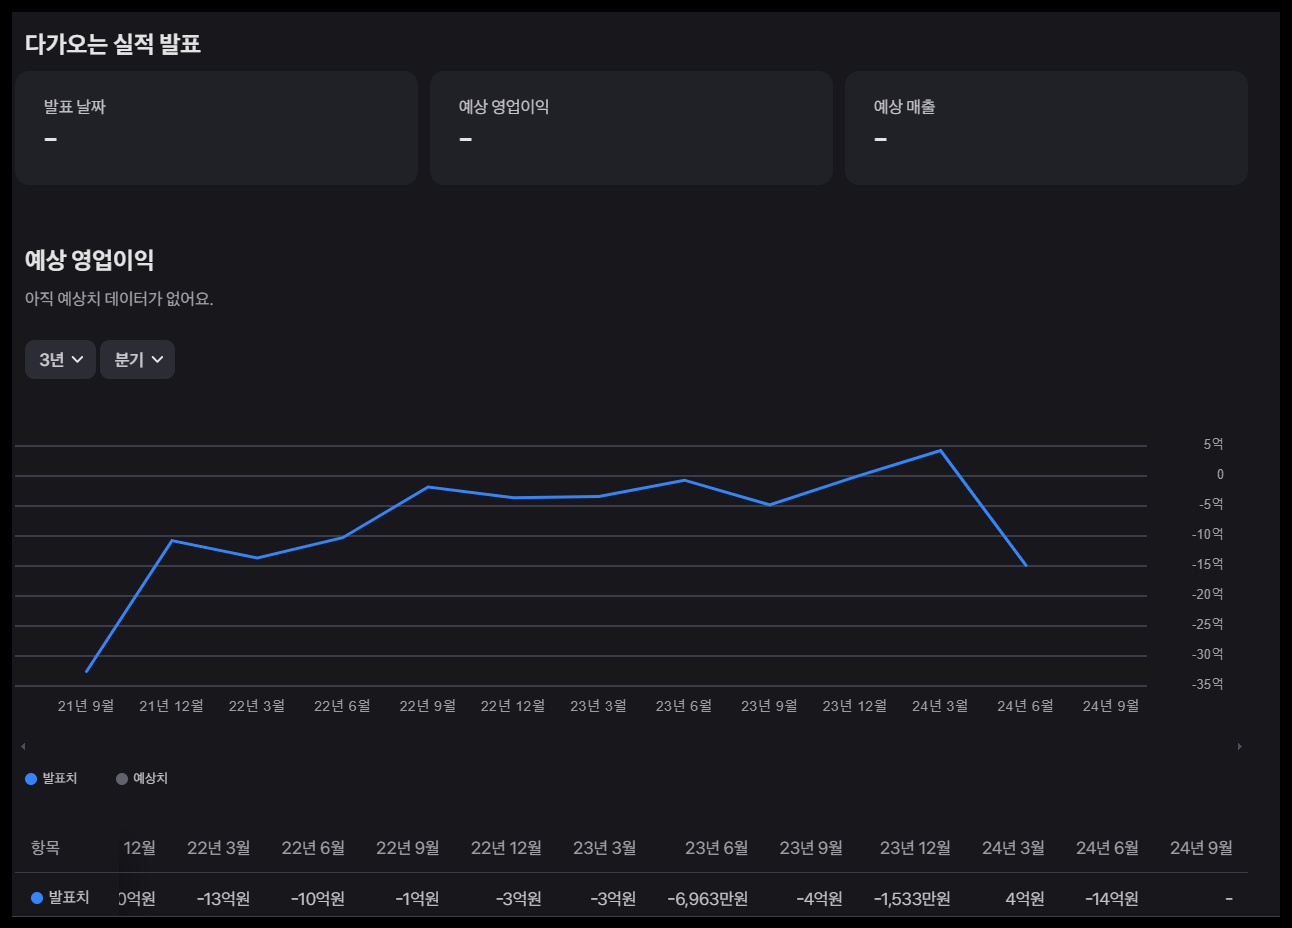Click the 24년 3월 chart axis label

point(940,706)
